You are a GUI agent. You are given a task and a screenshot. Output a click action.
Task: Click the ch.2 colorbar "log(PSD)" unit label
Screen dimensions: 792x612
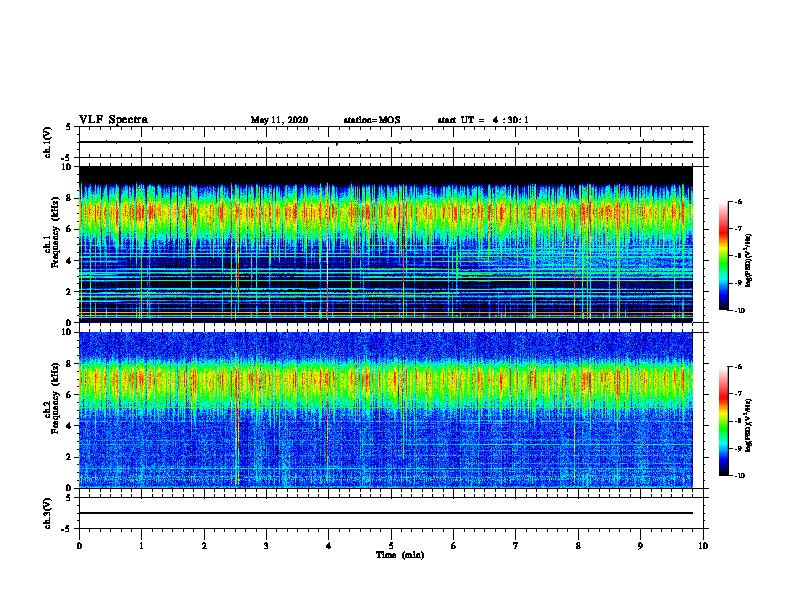(749, 425)
